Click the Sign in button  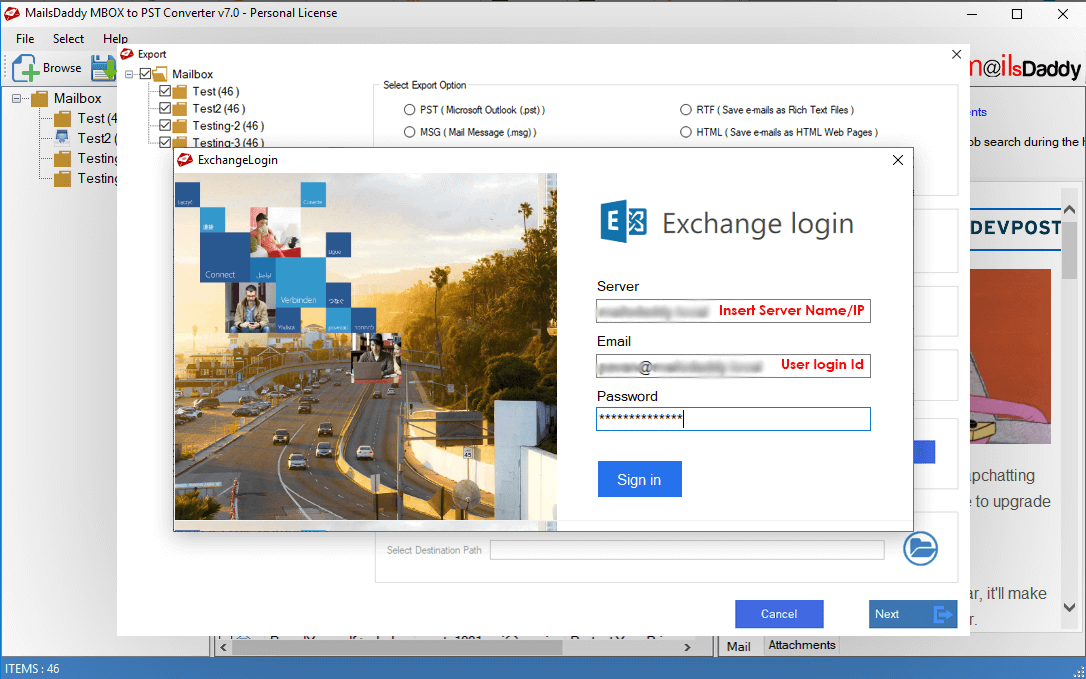click(x=639, y=479)
